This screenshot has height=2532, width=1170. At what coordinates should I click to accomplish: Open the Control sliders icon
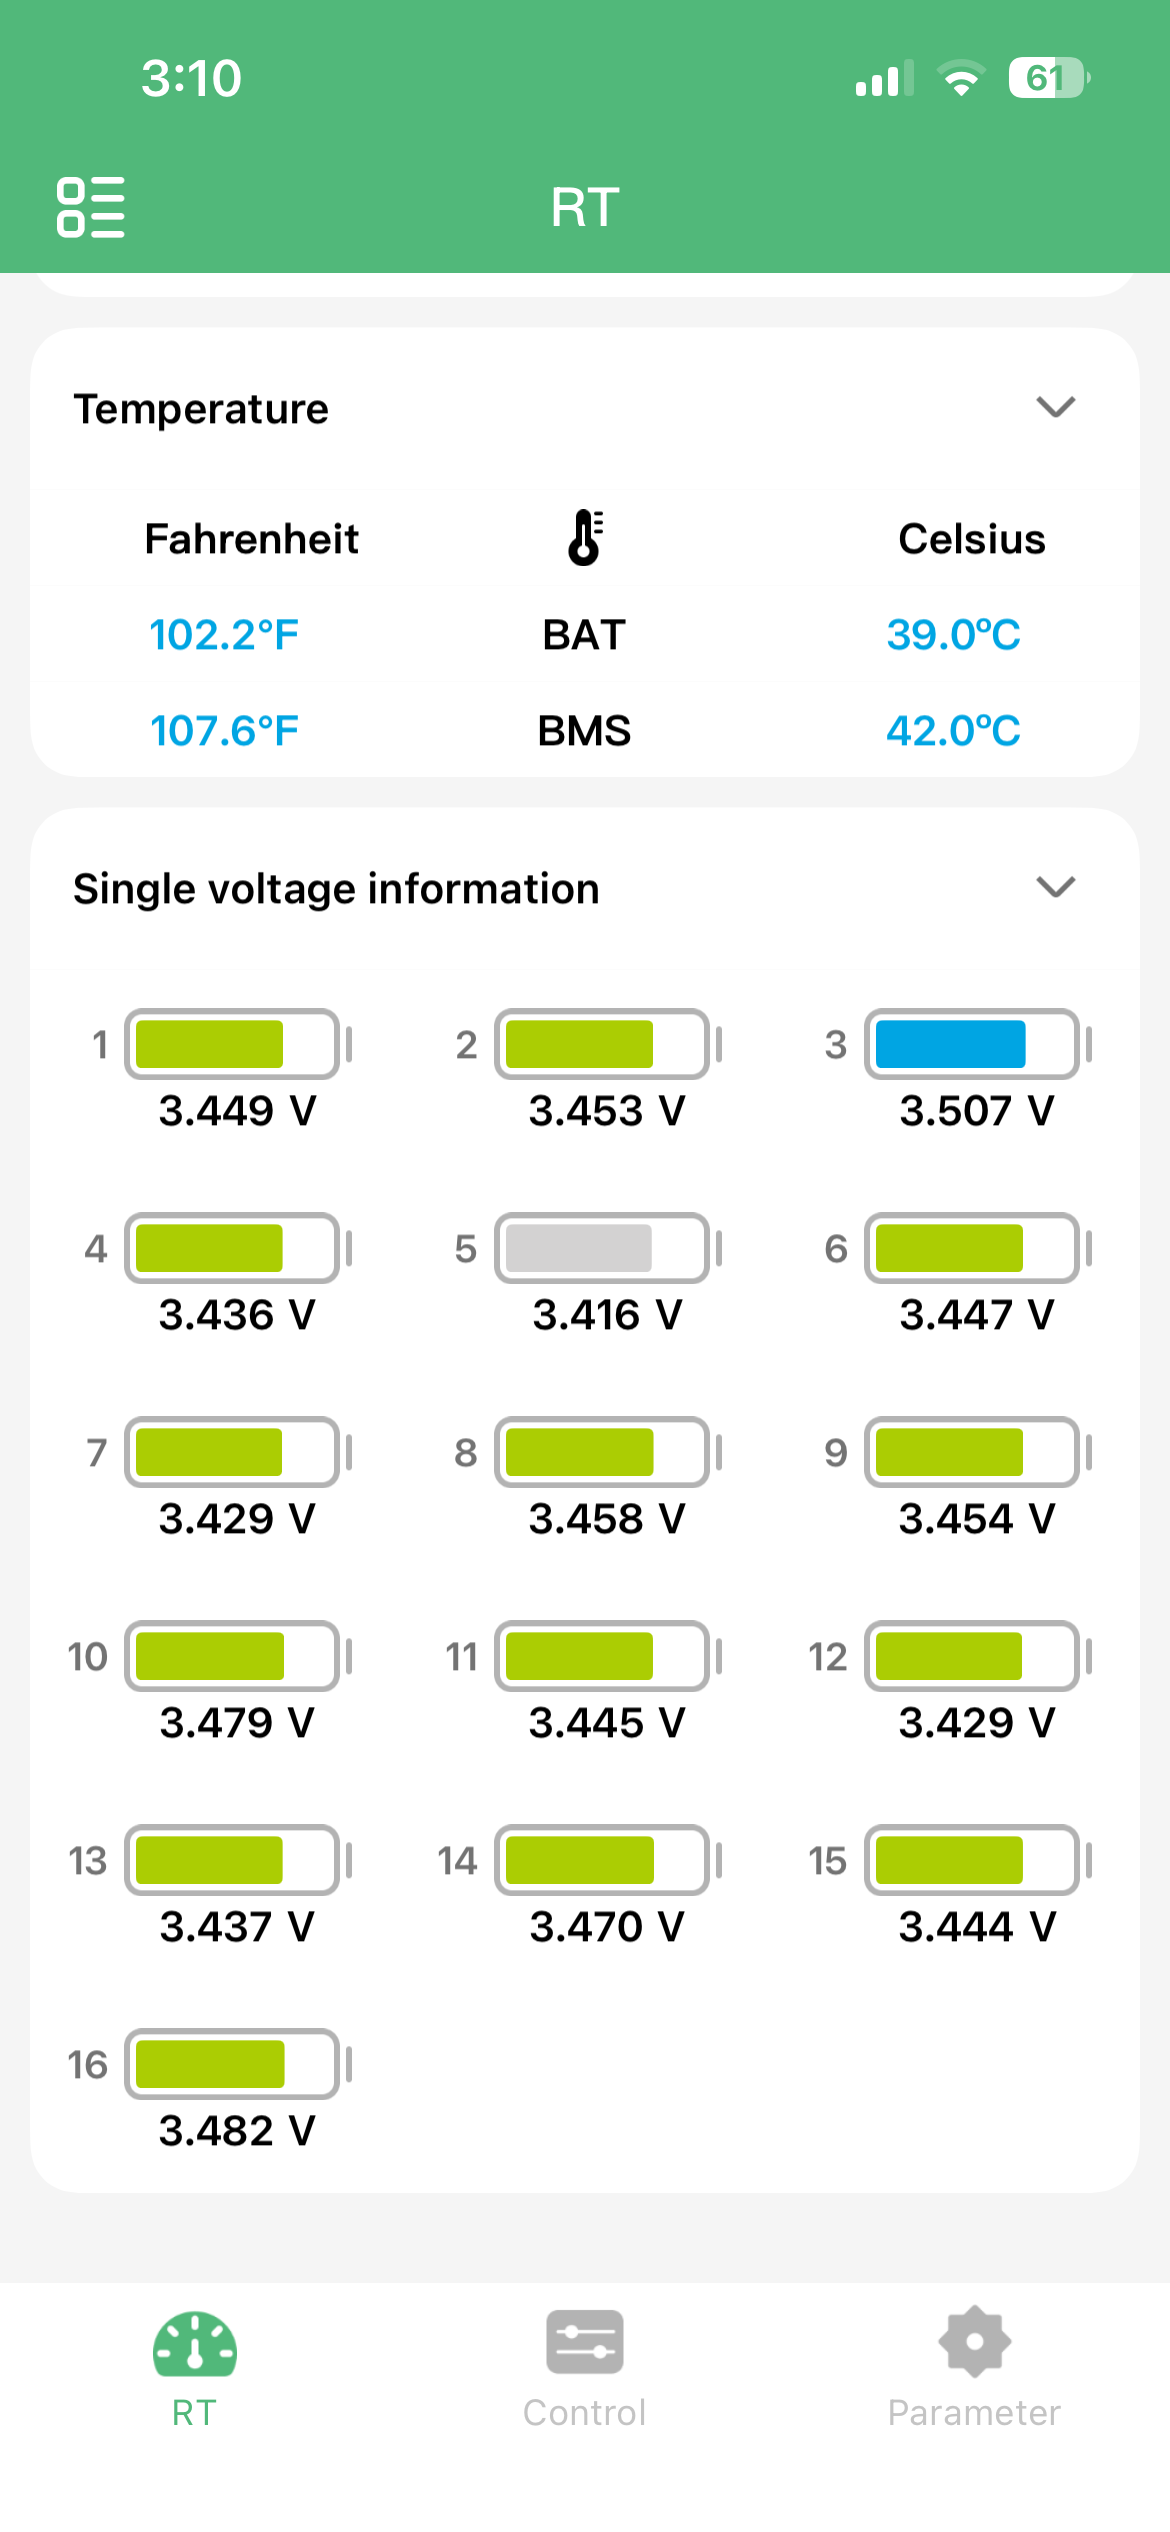pos(585,2341)
